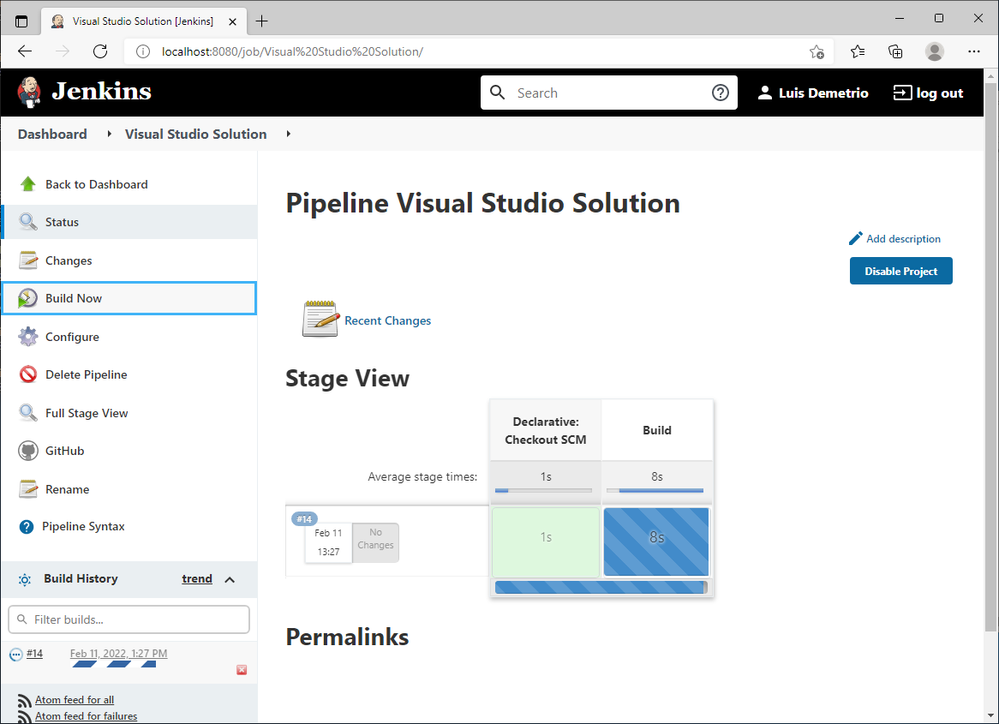Click the blue Pipeline Syntax help icon
Image resolution: width=999 pixels, height=724 pixels.
[26, 526]
